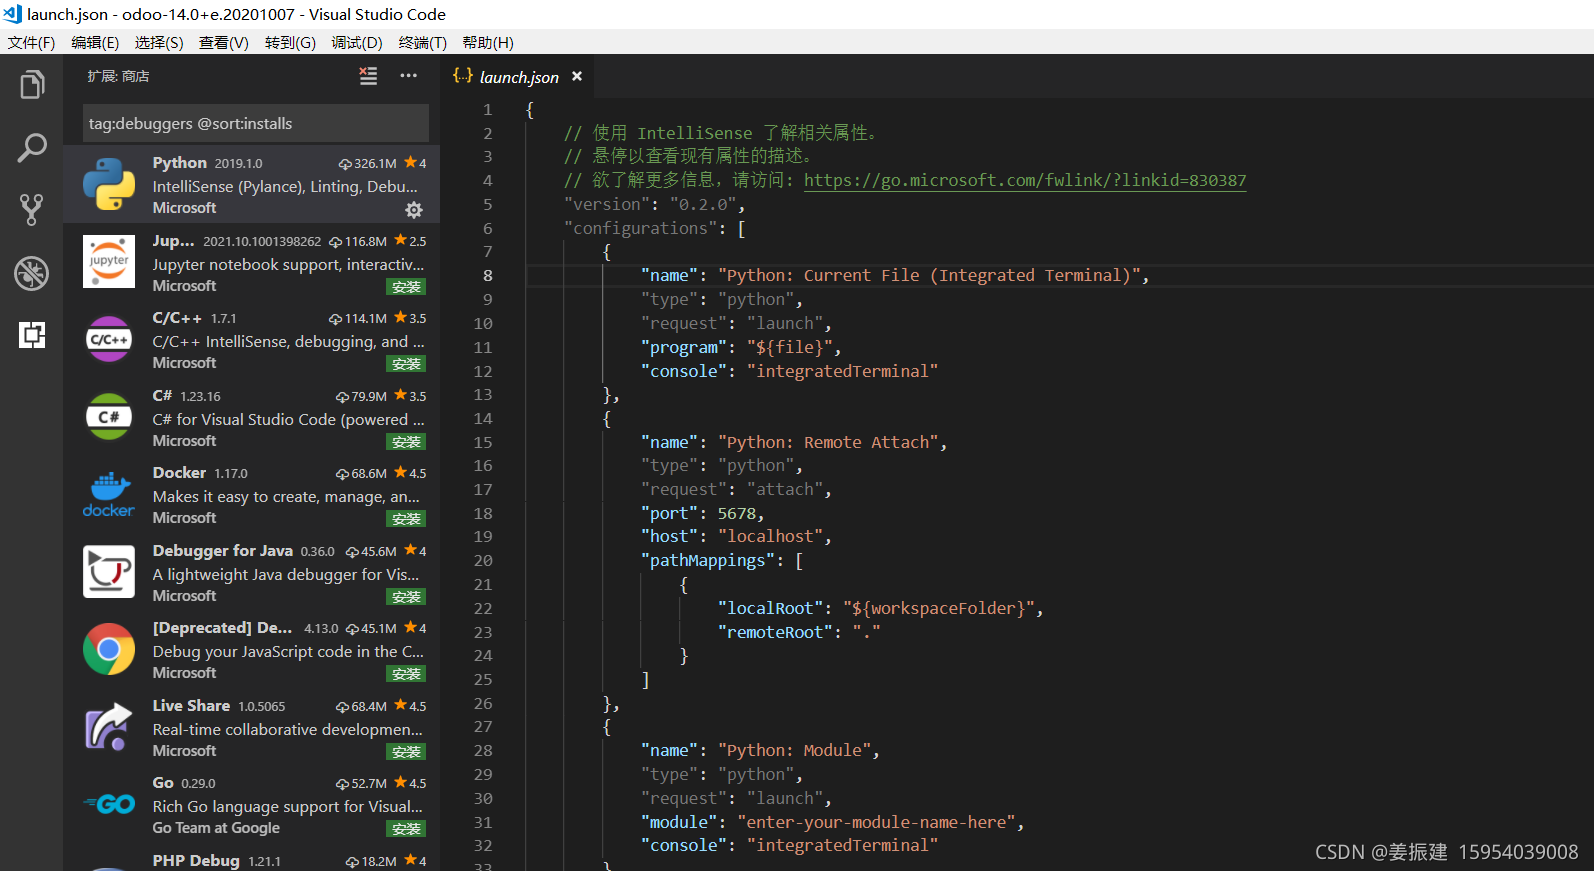Install the Live Share extension
This screenshot has height=871, width=1594.
[407, 752]
